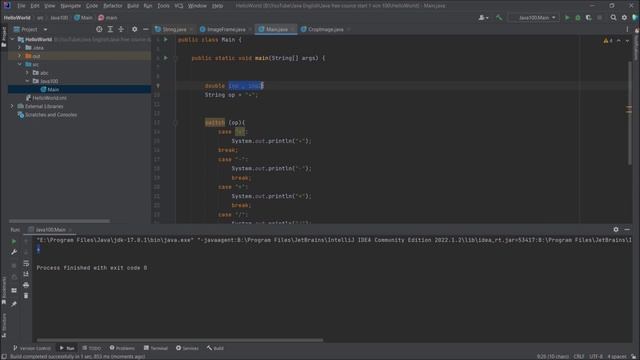Rerun program in Run panel
The width and height of the screenshot is (640, 360).
(13, 242)
